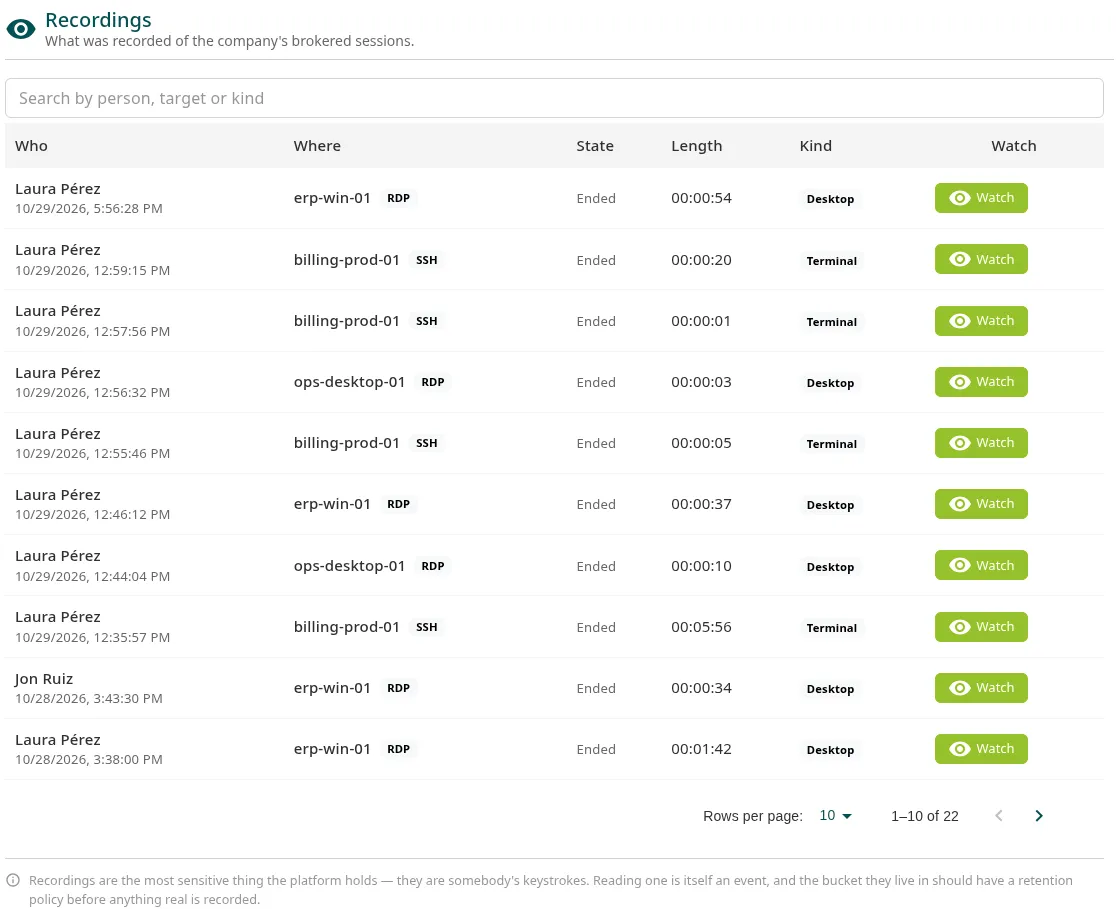
Task: Click the length value 00:05:56
Action: click(701, 627)
